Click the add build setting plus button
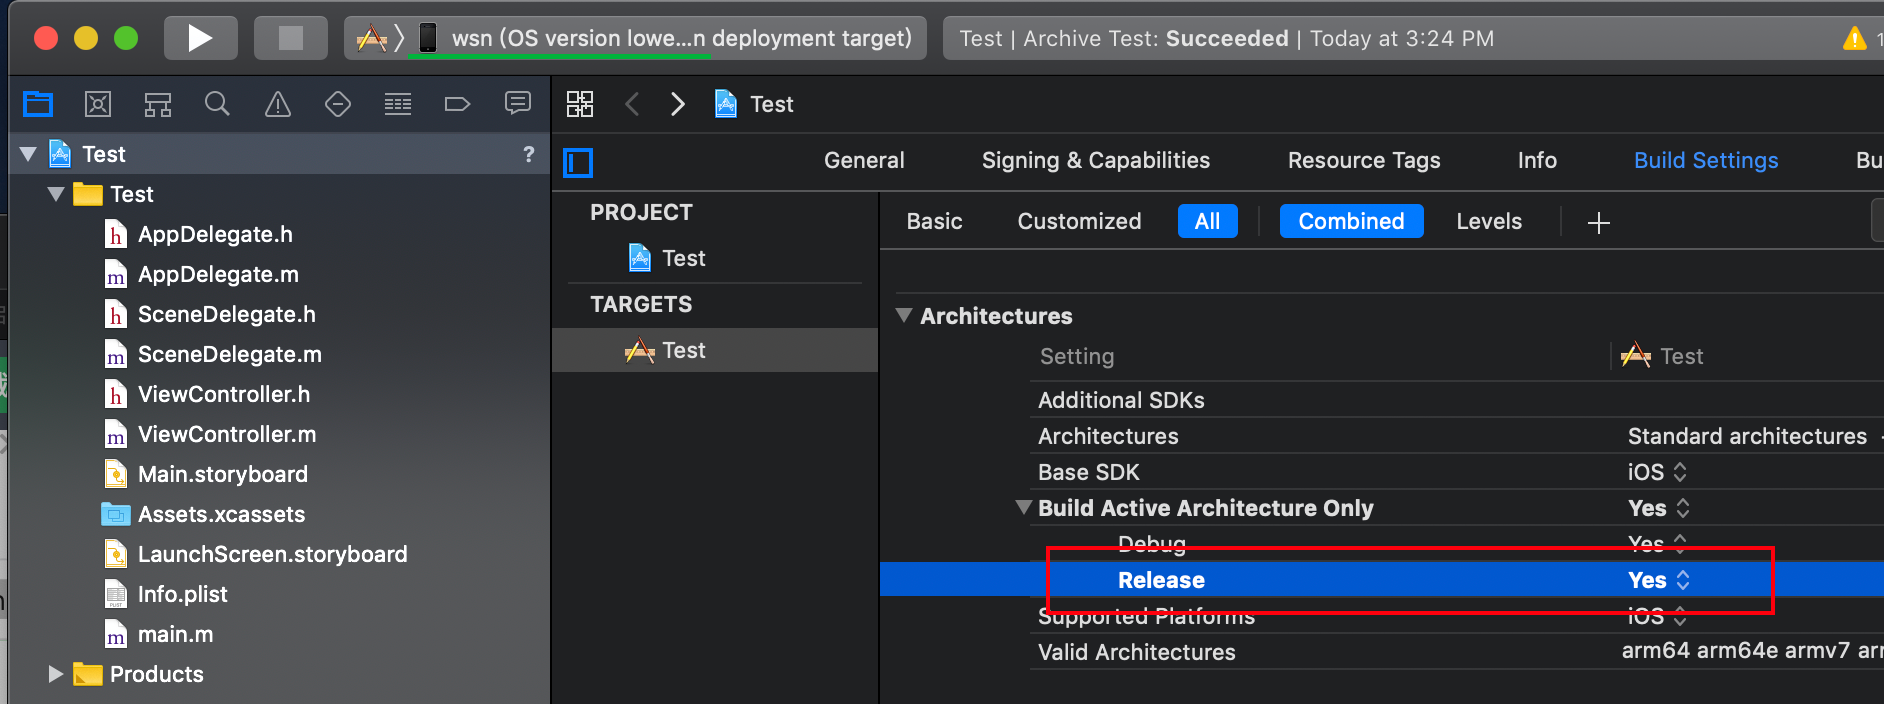1884x704 pixels. tap(1598, 222)
